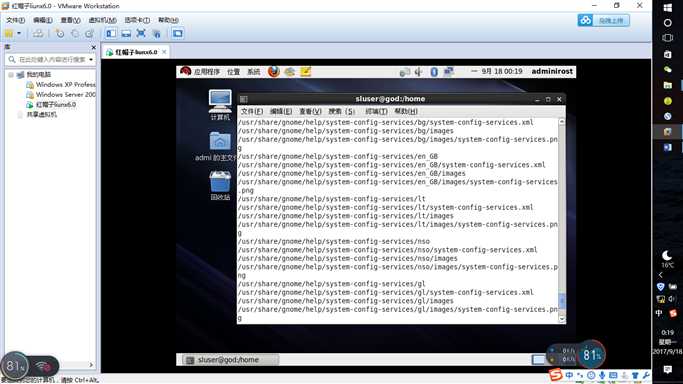Click the Task View icon

point(667,38)
